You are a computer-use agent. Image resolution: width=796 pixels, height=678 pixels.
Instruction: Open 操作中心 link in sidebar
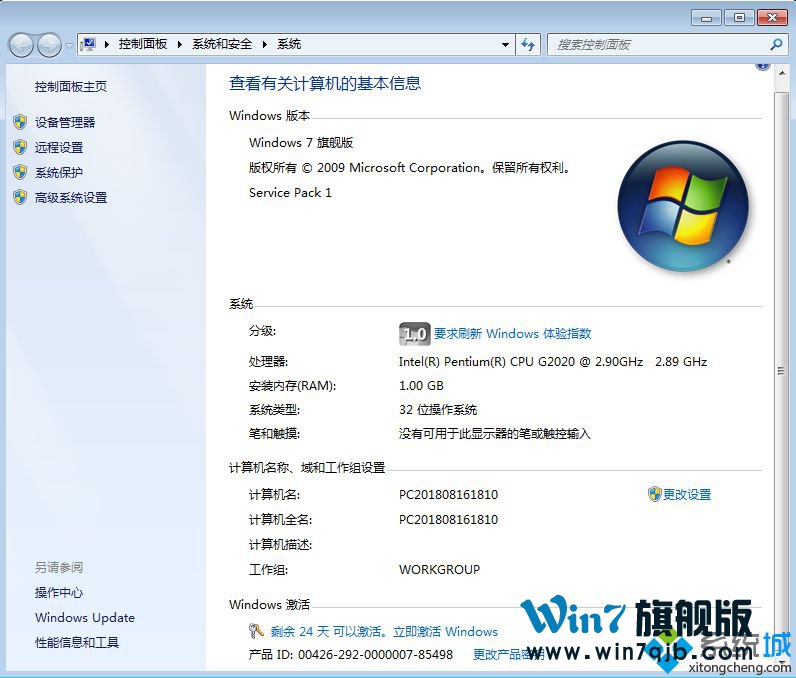58,592
